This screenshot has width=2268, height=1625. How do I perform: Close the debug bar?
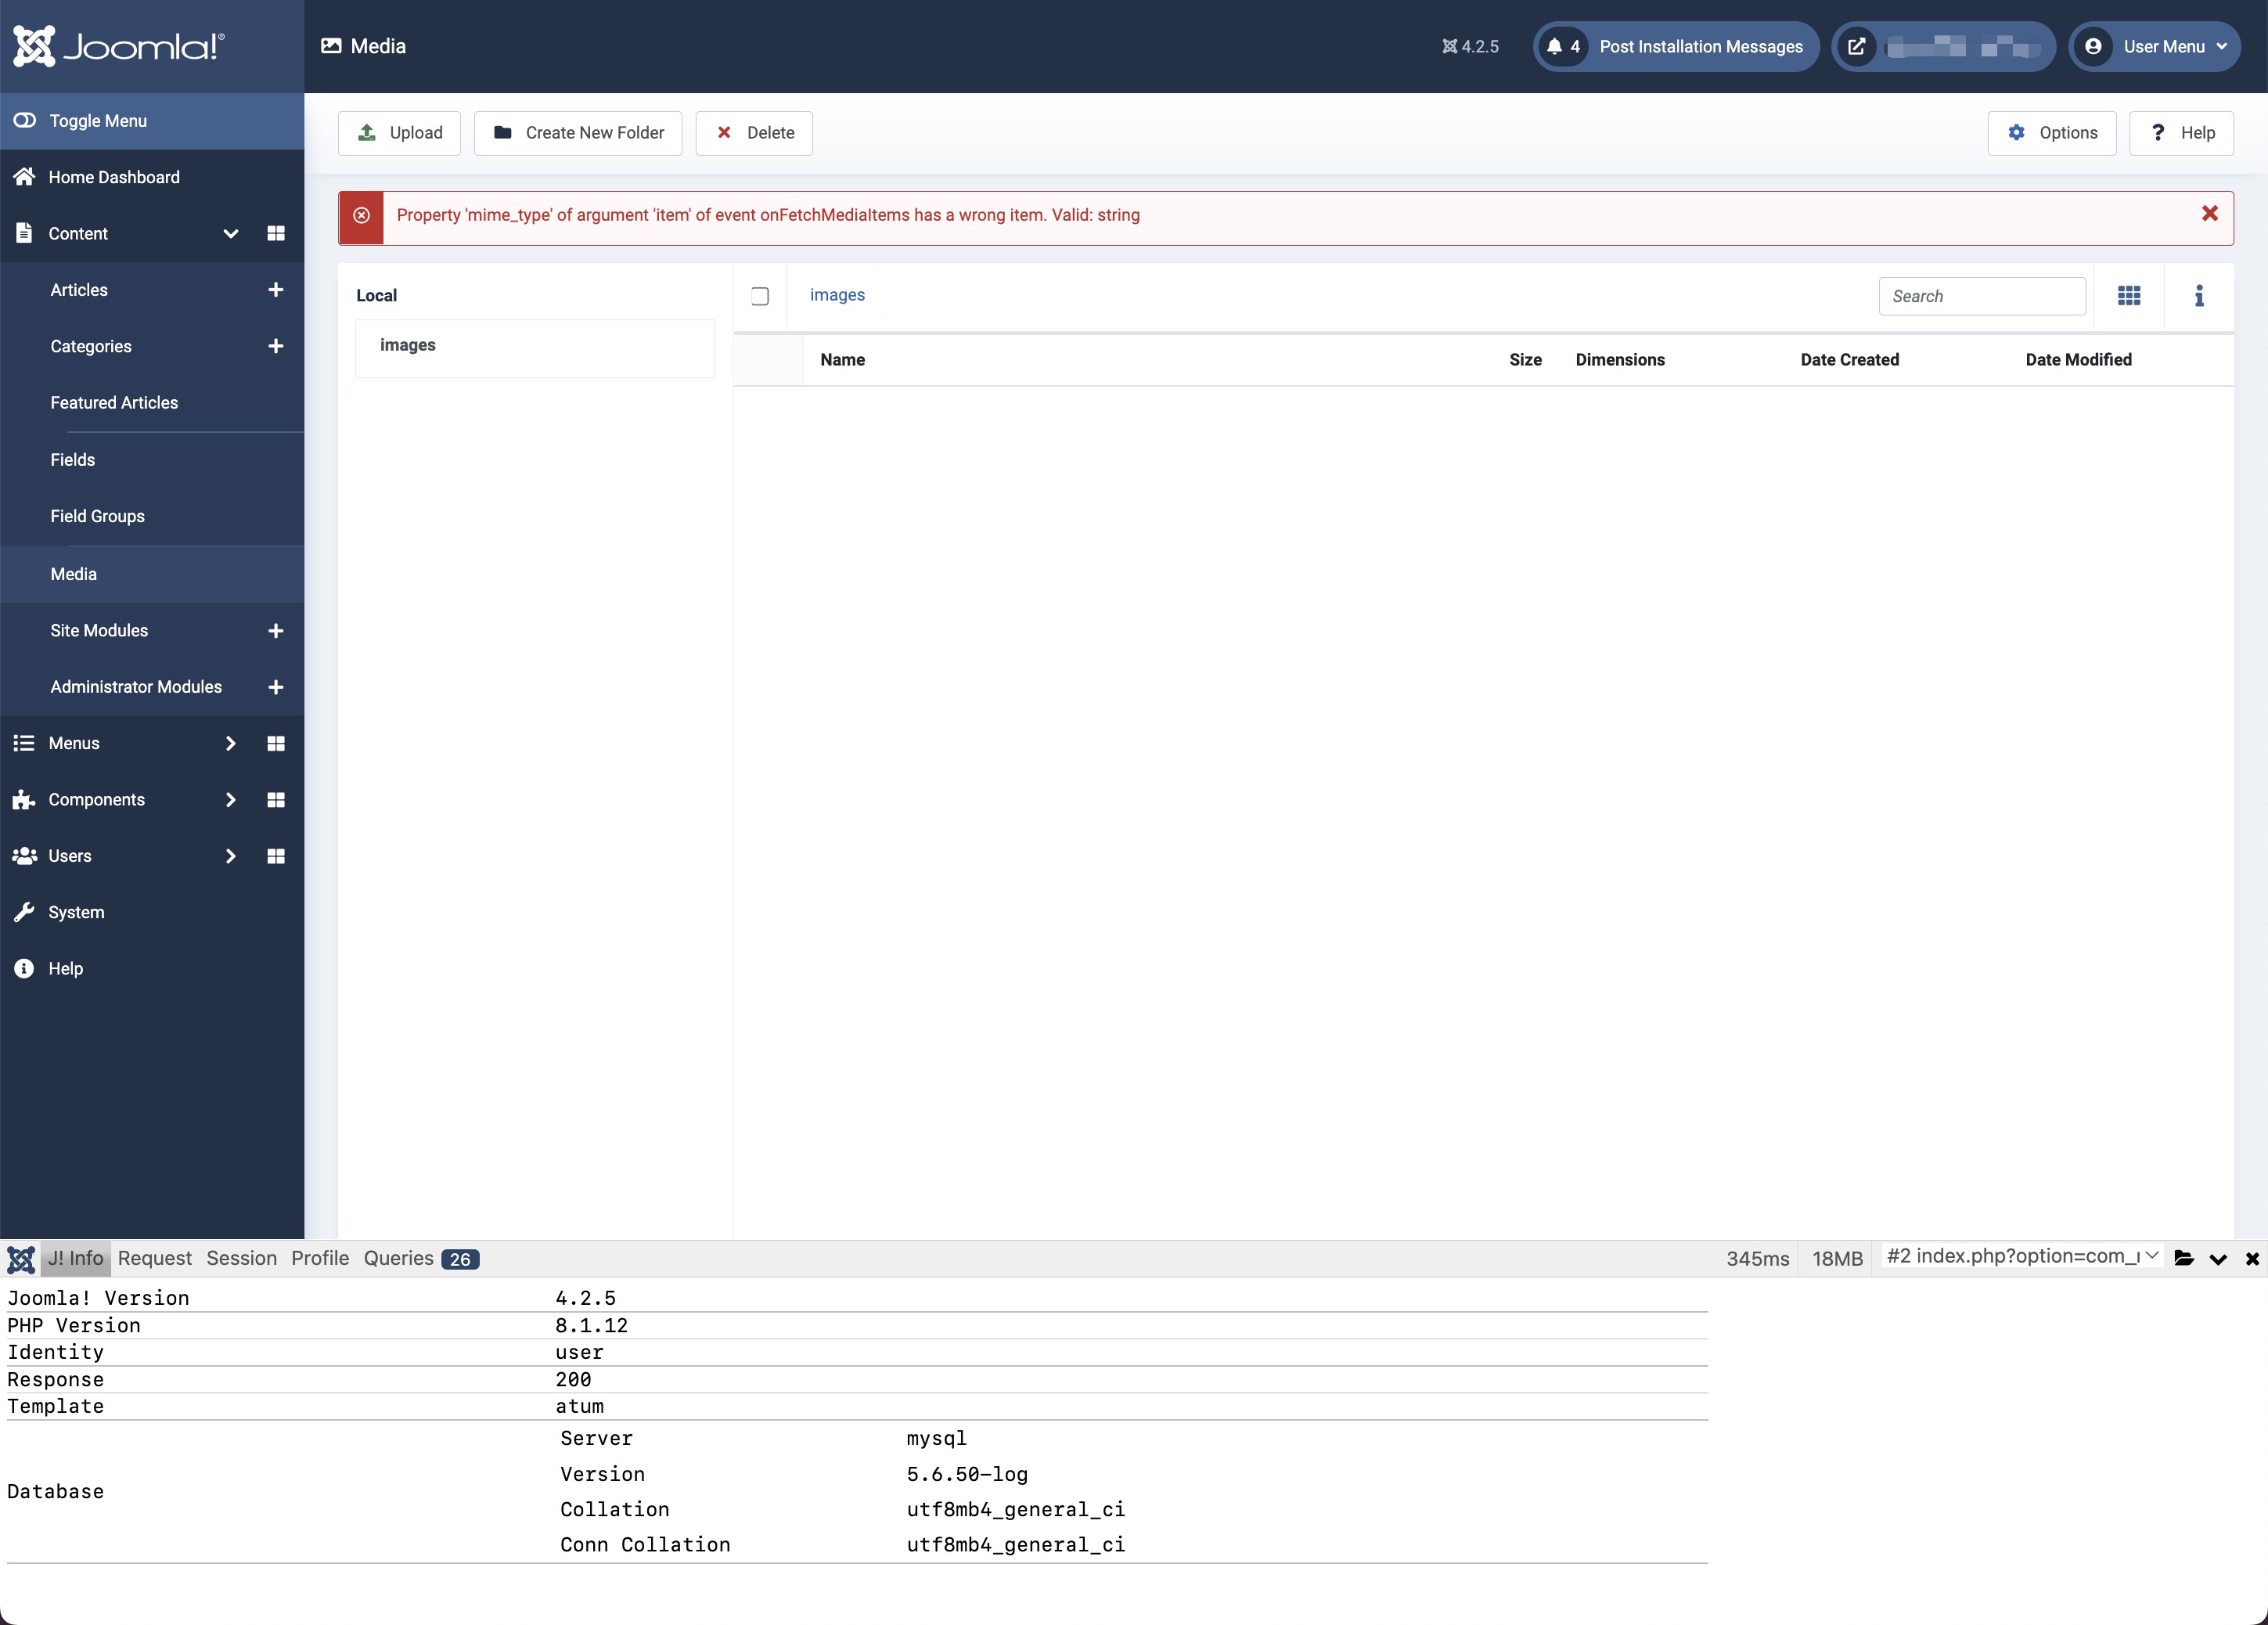click(2252, 1259)
